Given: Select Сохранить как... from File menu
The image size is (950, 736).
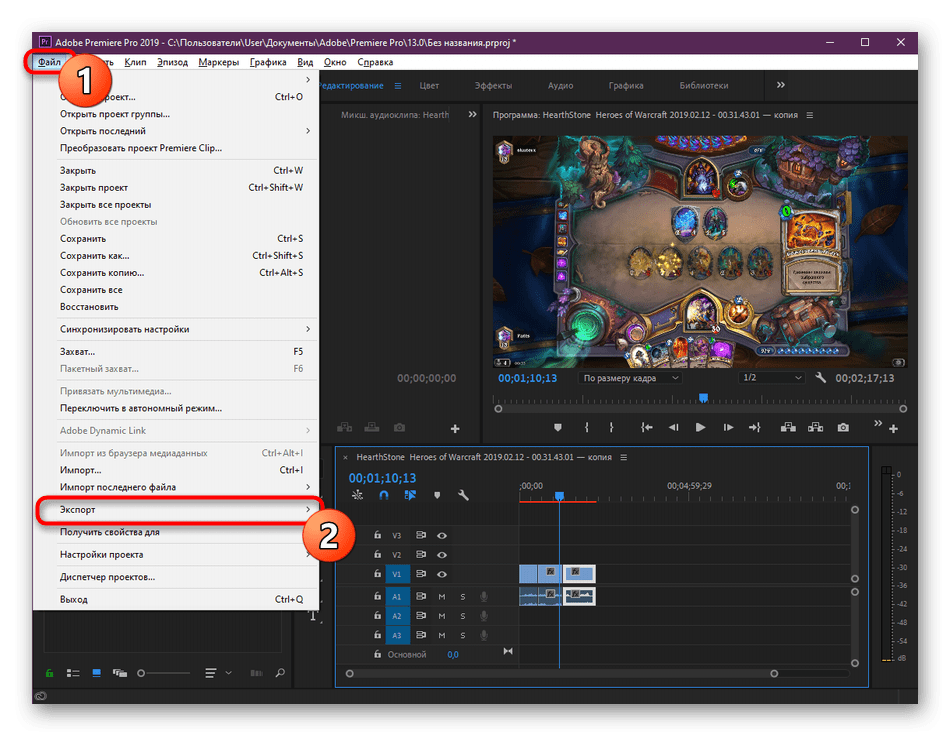Looking at the screenshot, I should click(x=95, y=256).
